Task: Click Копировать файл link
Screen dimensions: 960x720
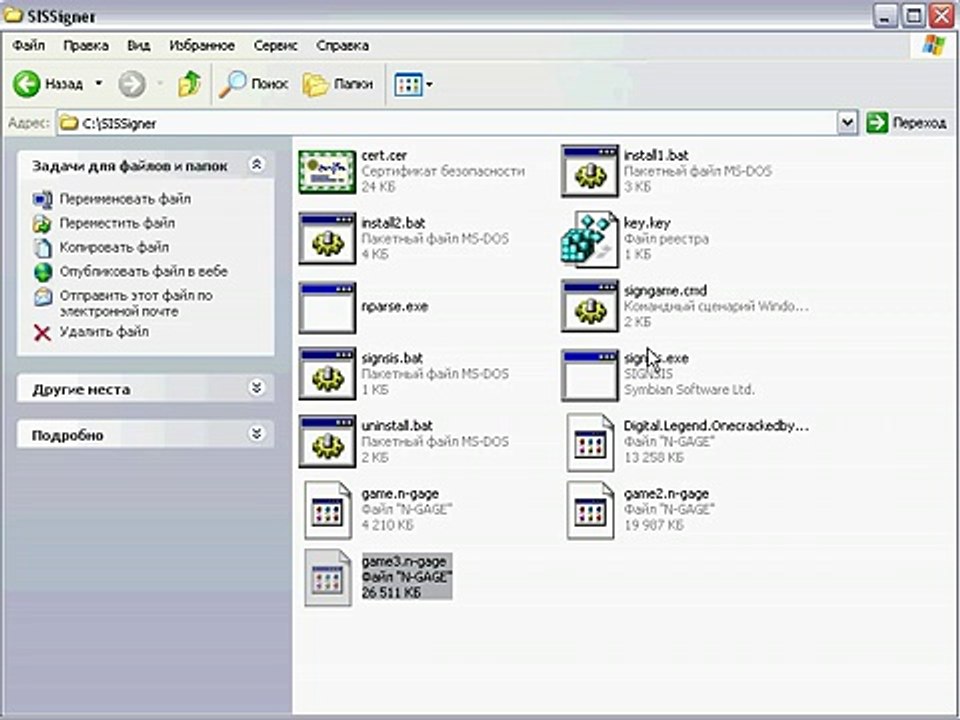Action: point(114,247)
